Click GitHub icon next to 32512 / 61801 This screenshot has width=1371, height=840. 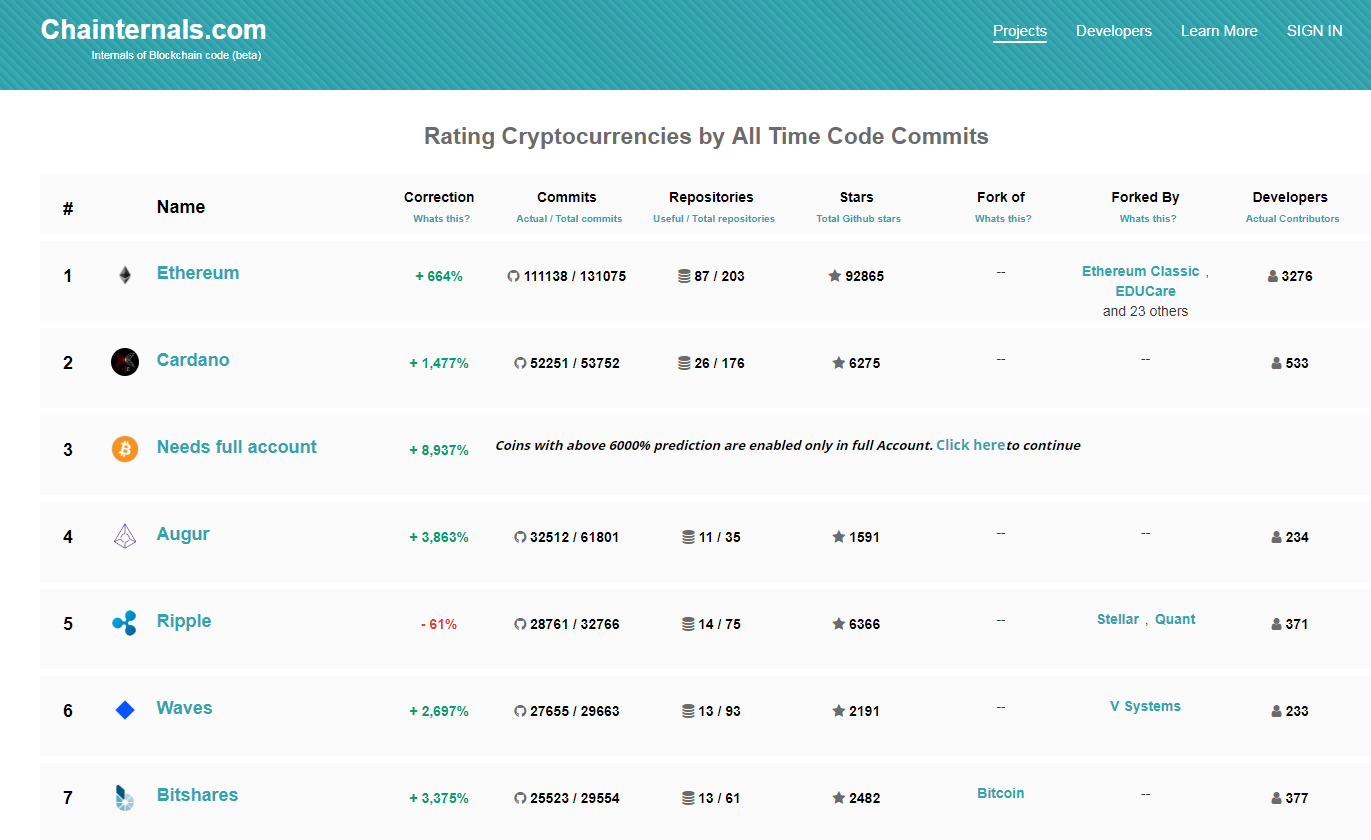pyautogui.click(x=520, y=537)
